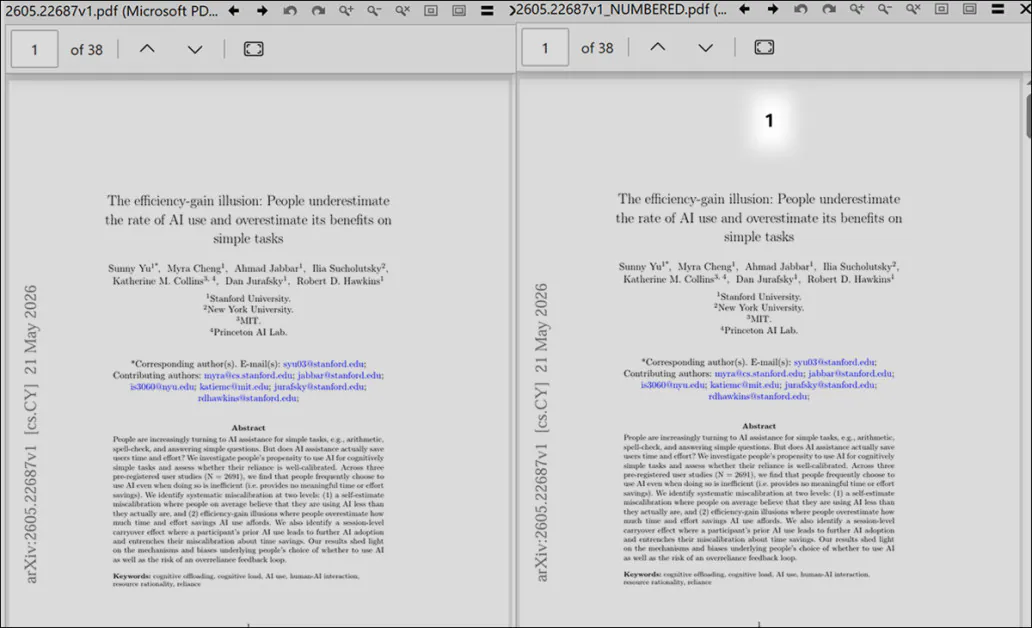
Task: Click the second frame icon in the NUMBERED.pdf title bar
Action: click(x=969, y=9)
